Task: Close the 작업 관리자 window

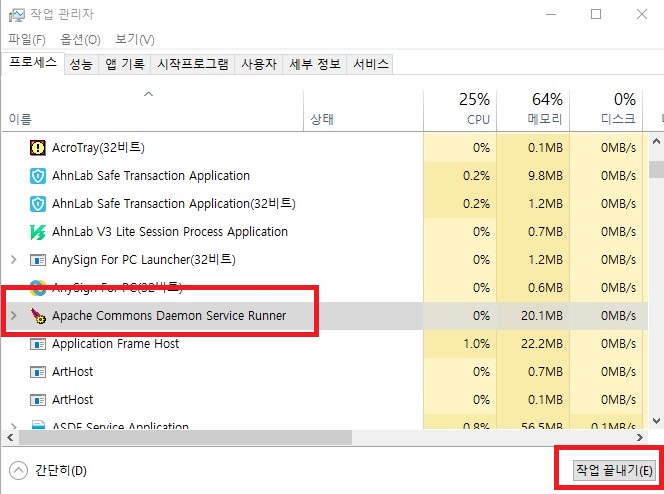Action: click(642, 14)
